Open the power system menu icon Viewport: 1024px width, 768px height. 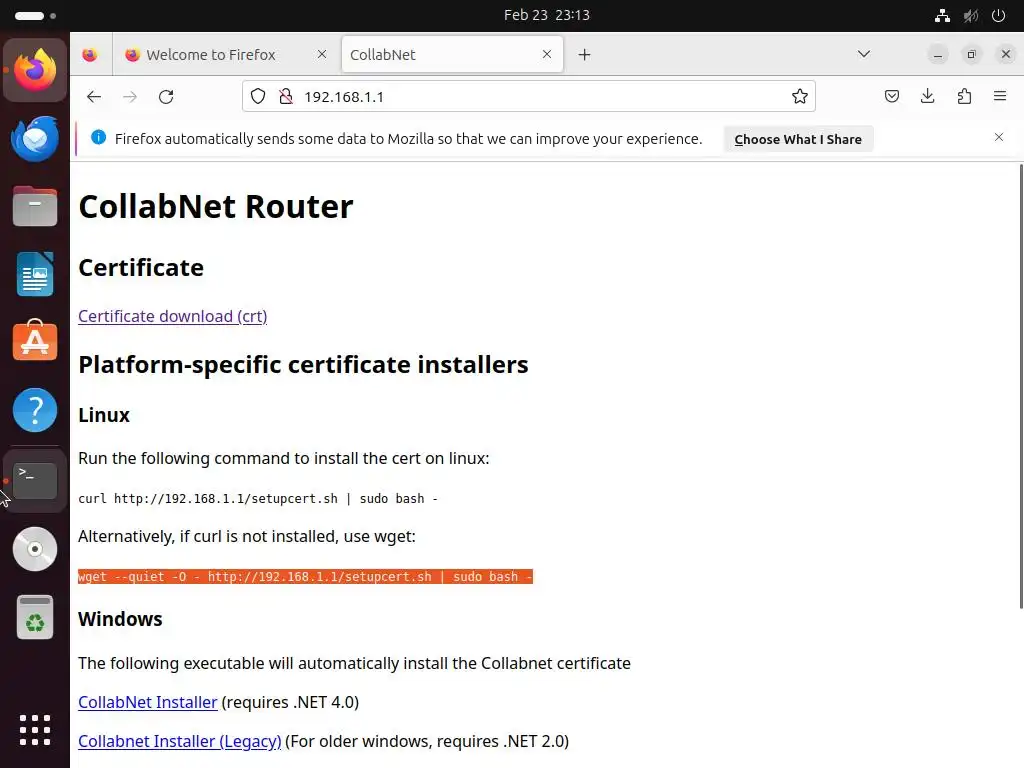click(999, 16)
